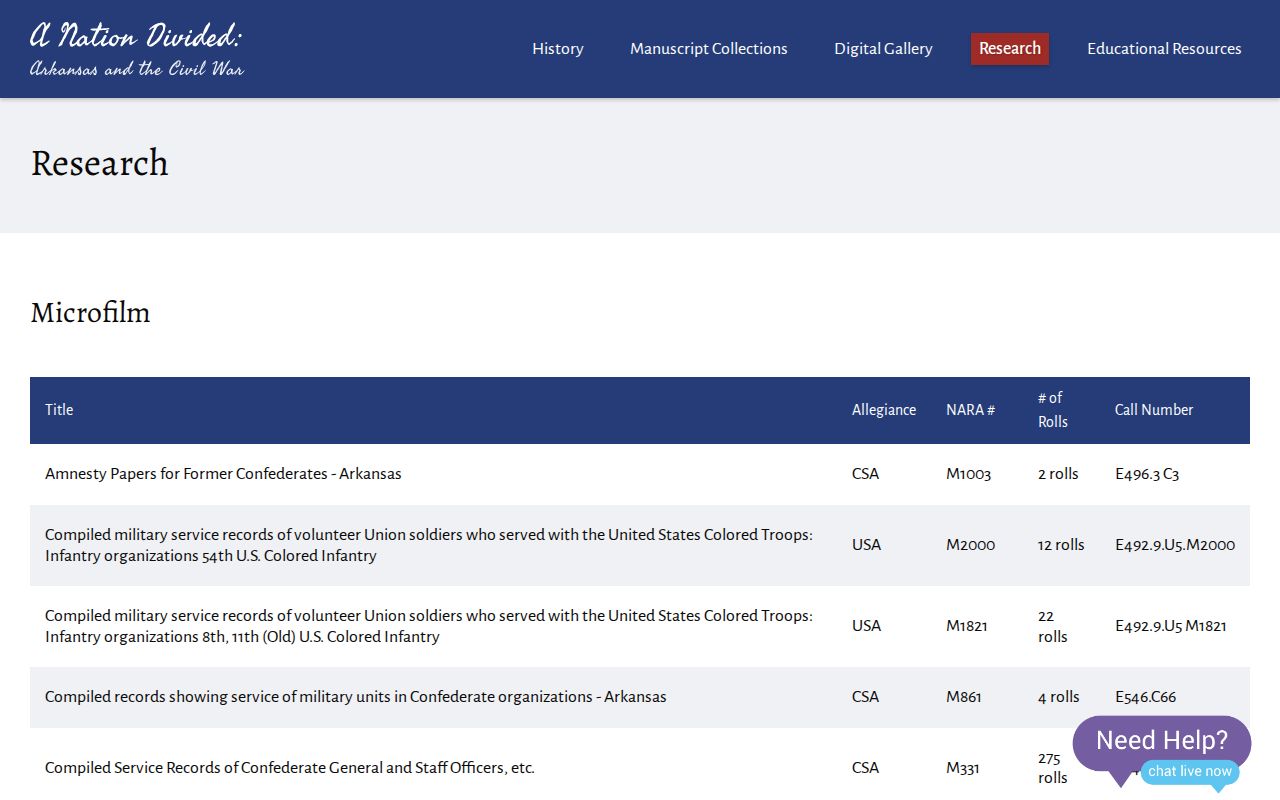Click the A Nation Divided site logo
1280x800 pixels.
click(137, 48)
